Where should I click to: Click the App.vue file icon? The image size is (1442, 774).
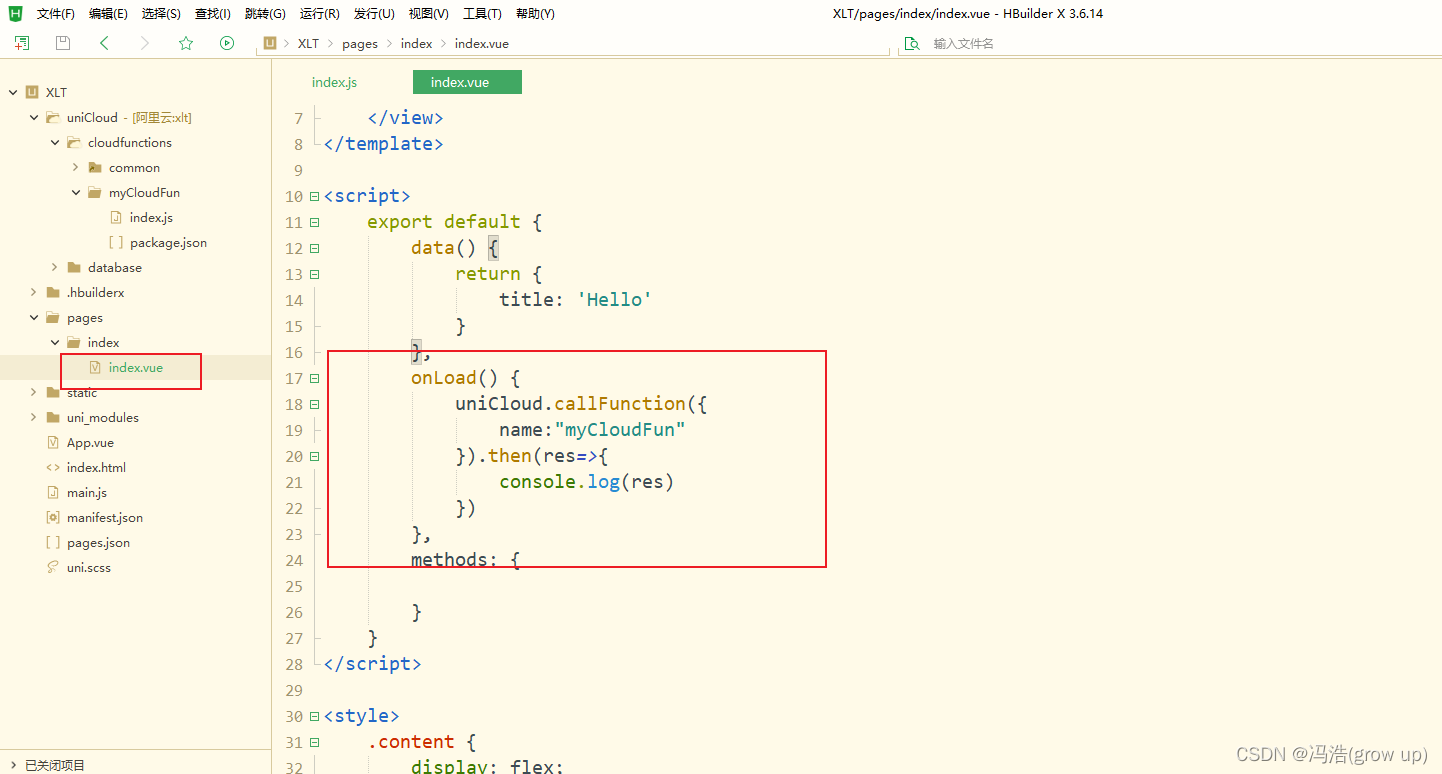tap(53, 442)
